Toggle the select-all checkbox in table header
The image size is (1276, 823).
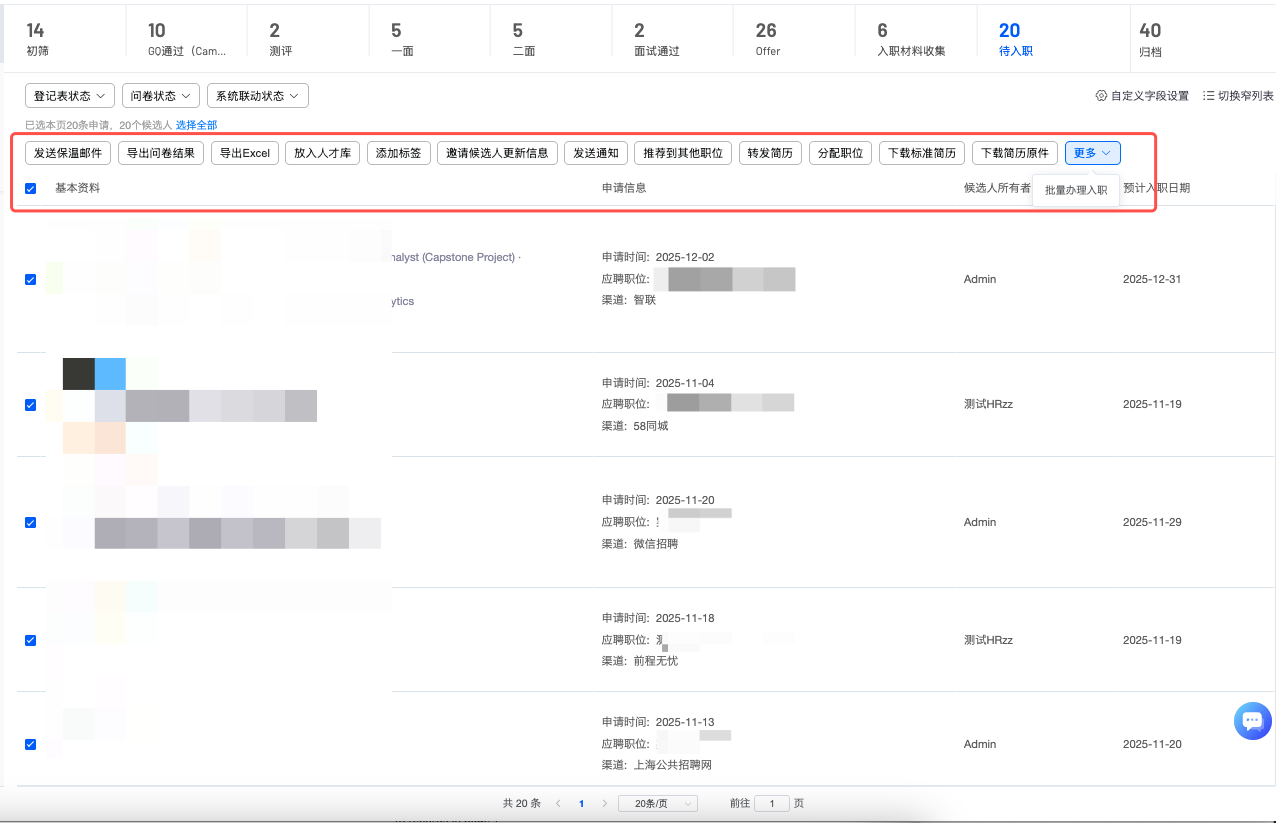(30, 188)
